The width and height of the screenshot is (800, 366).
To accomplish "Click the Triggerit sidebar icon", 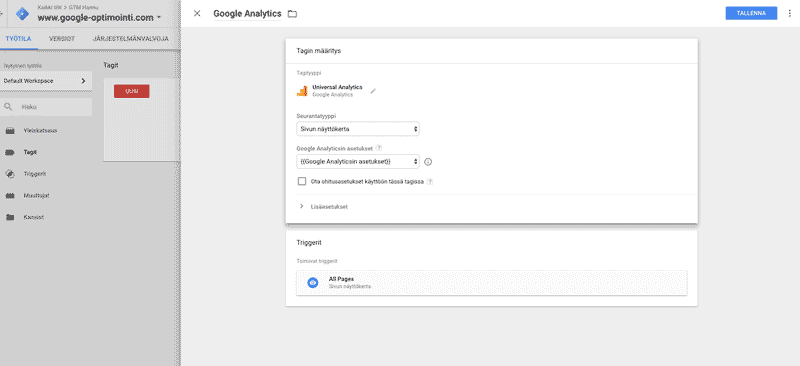I will click(x=10, y=174).
